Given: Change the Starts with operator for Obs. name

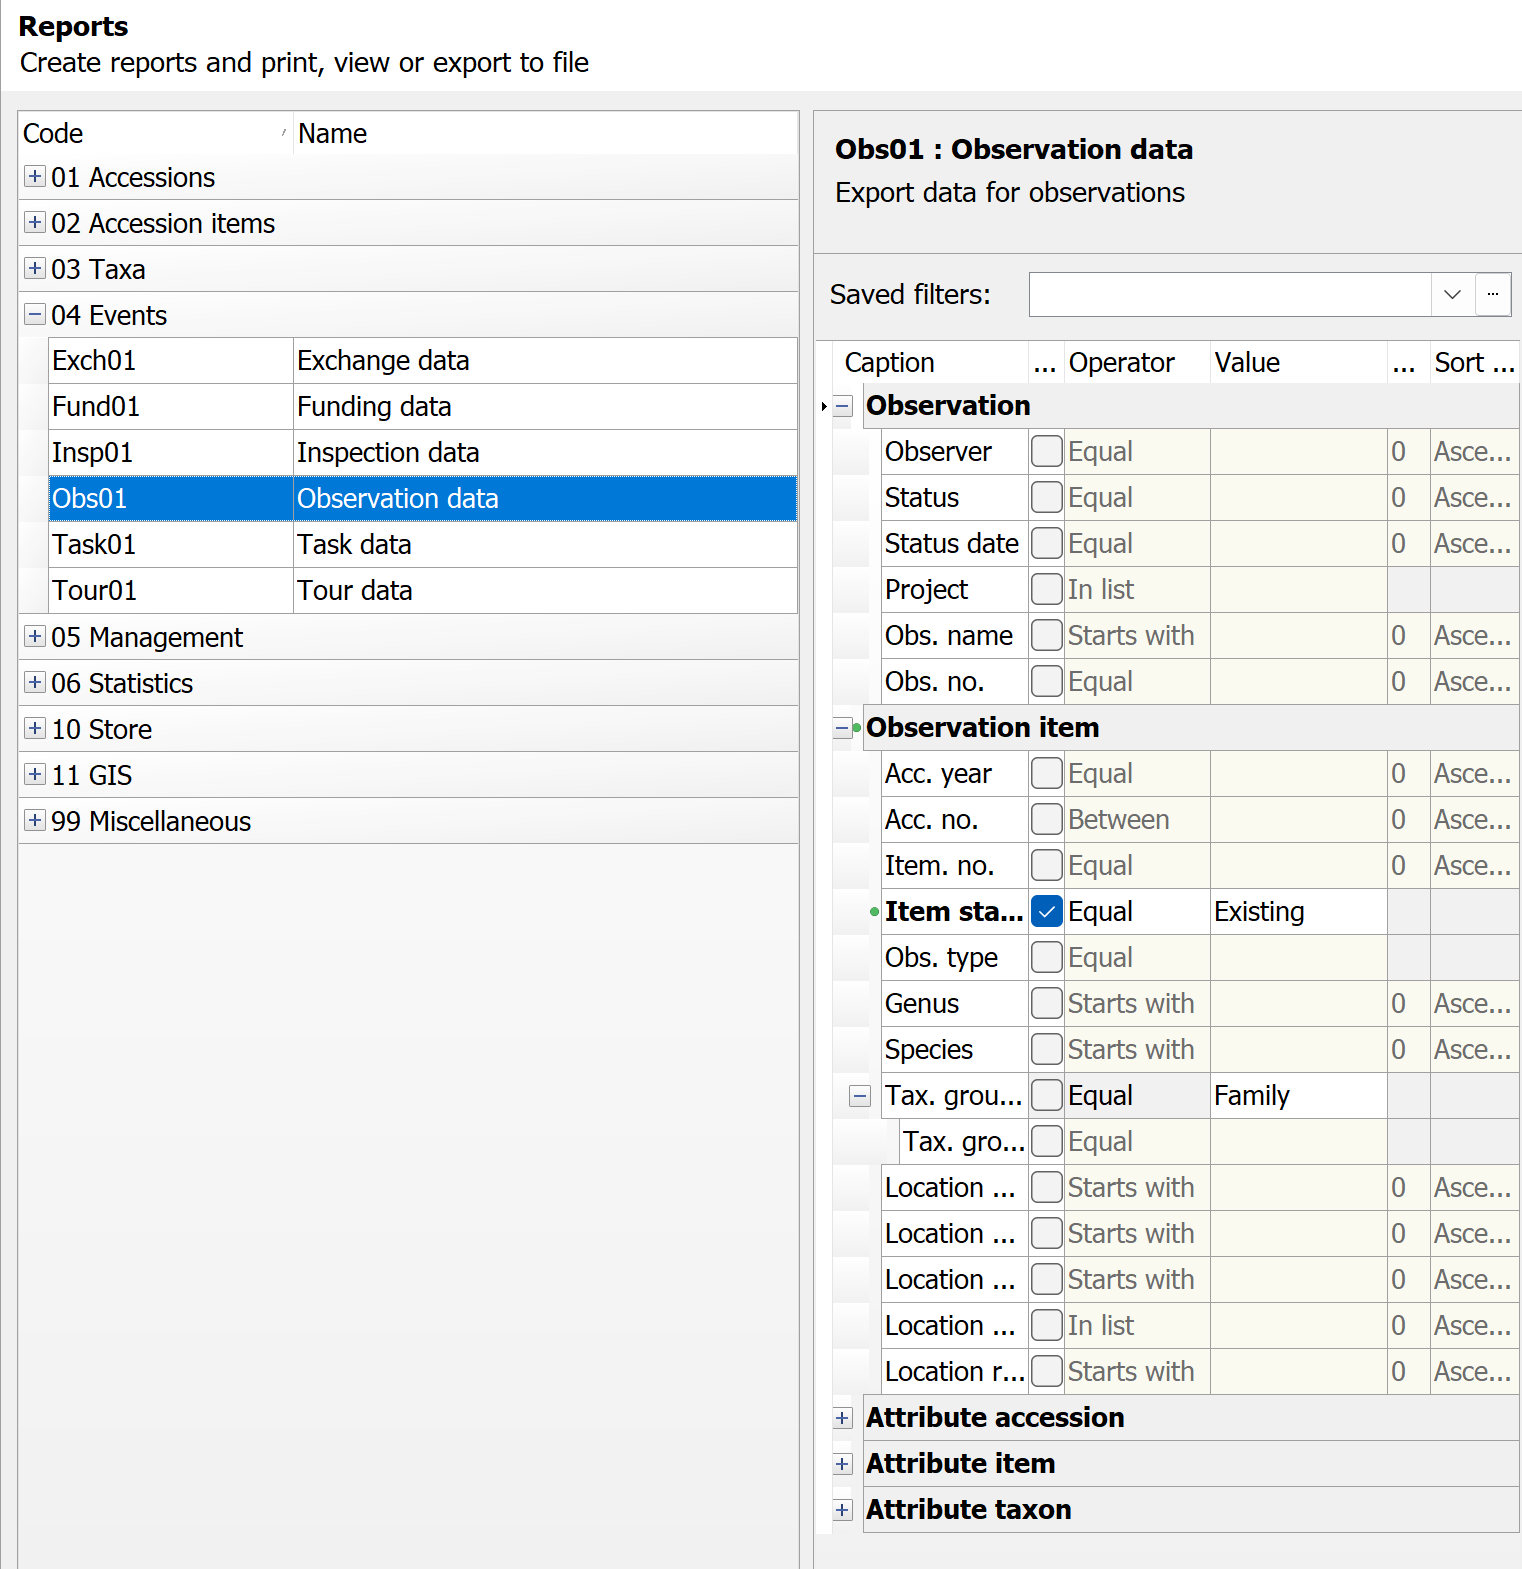Looking at the screenshot, I should (x=1137, y=636).
